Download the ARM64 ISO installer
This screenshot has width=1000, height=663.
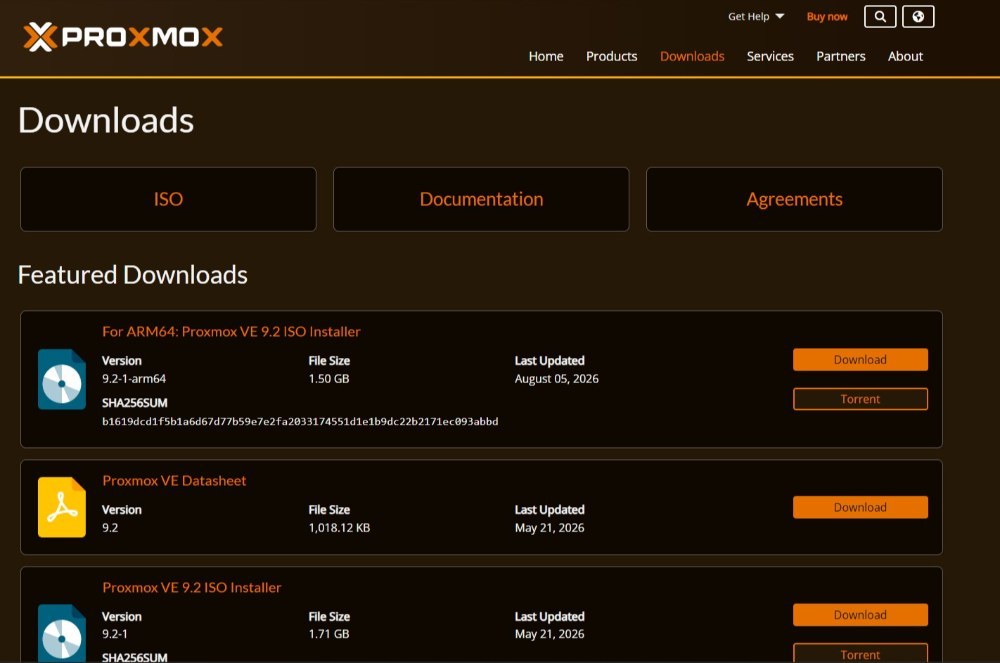[x=860, y=360]
